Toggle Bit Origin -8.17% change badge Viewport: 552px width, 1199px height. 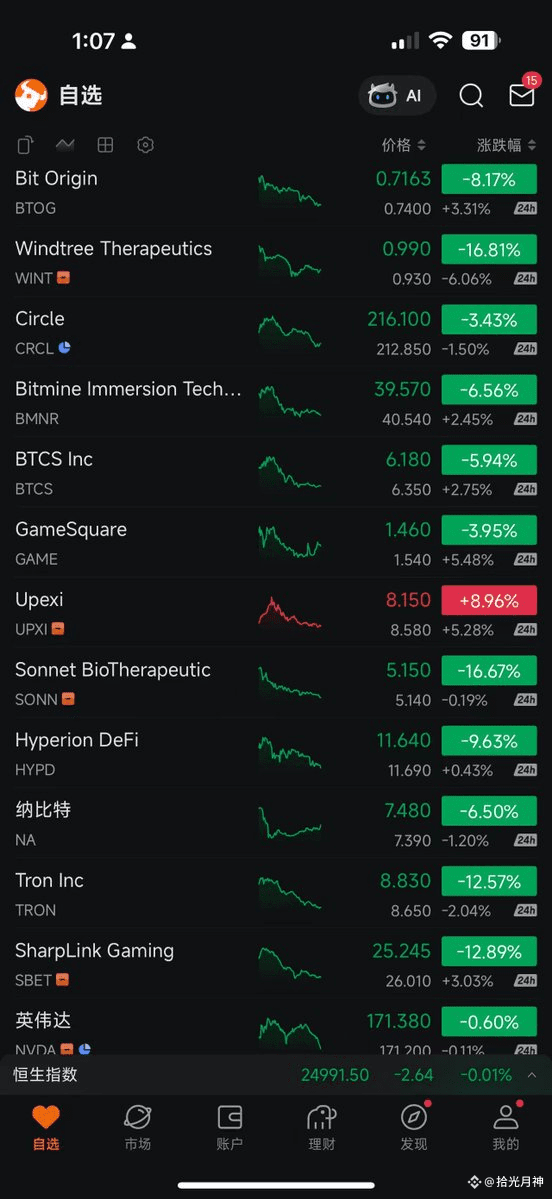[489, 180]
